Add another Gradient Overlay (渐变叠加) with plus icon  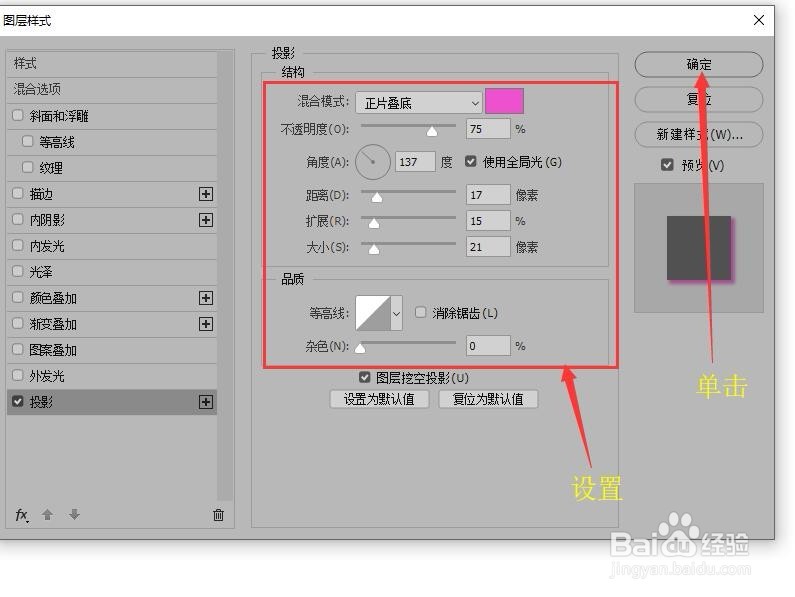(206, 324)
